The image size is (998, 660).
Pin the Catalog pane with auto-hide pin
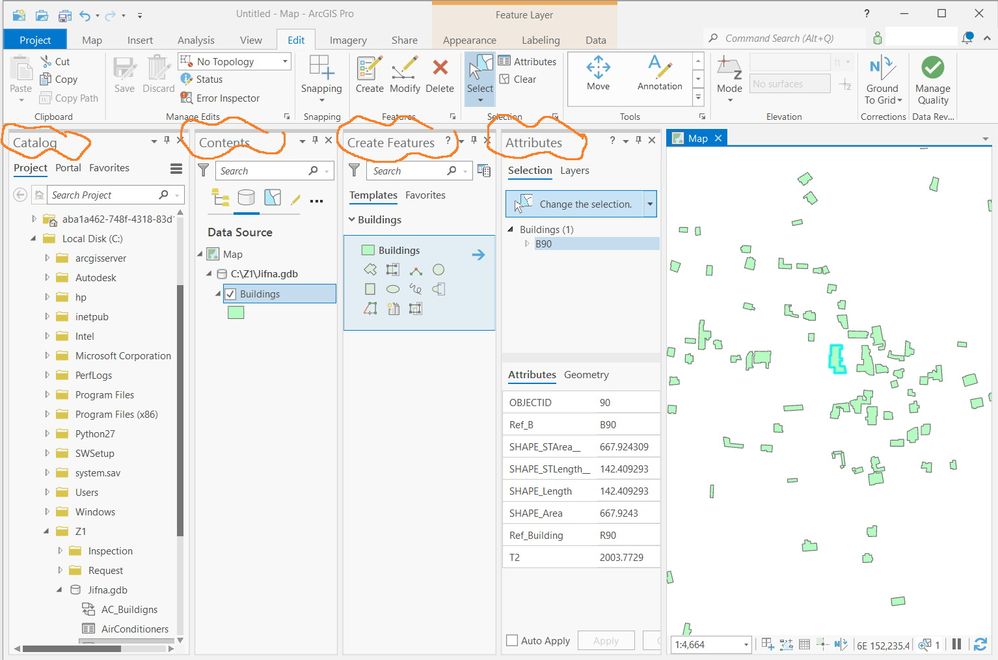(x=167, y=140)
